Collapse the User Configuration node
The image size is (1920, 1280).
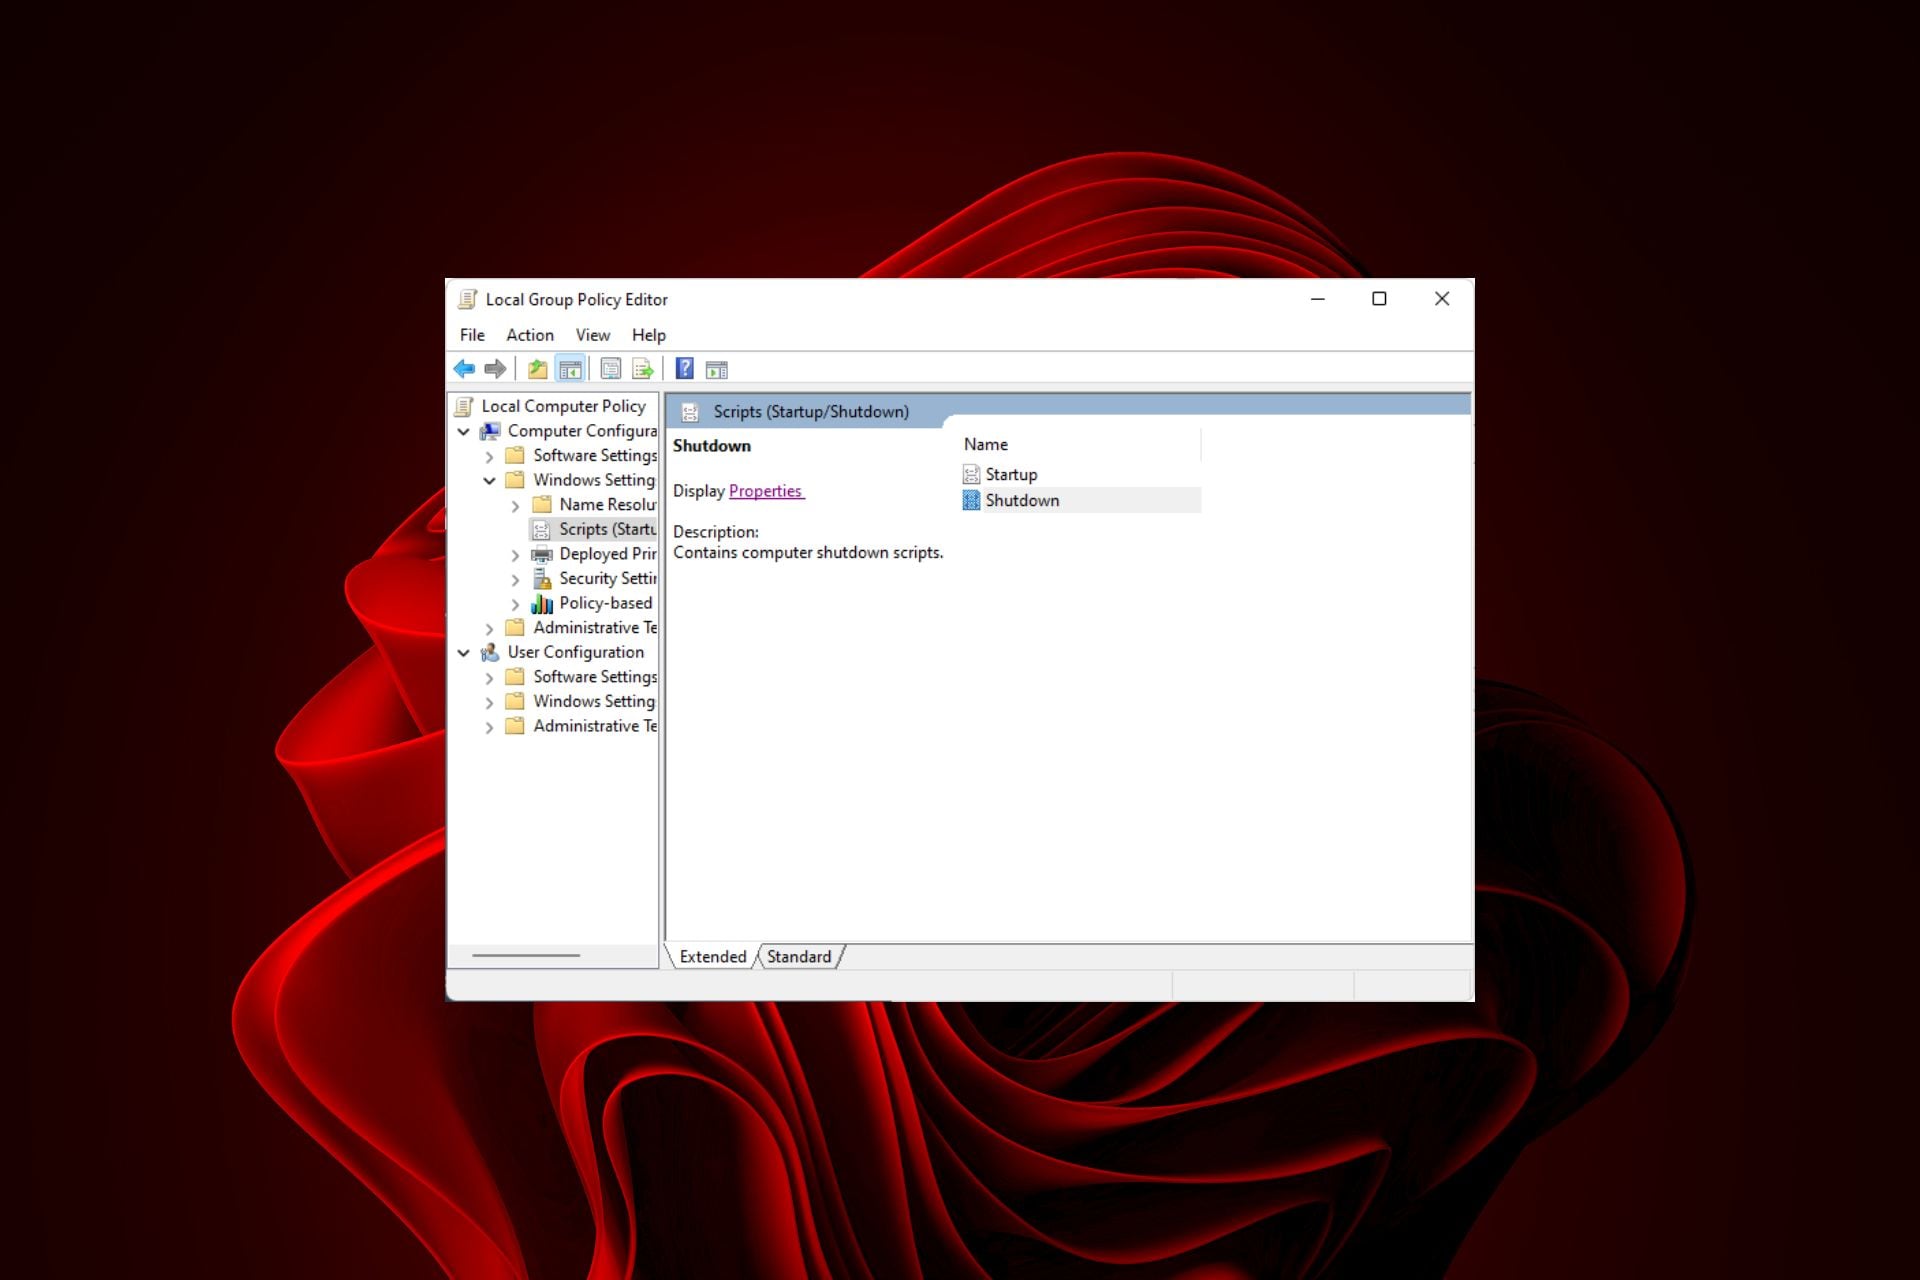[464, 652]
